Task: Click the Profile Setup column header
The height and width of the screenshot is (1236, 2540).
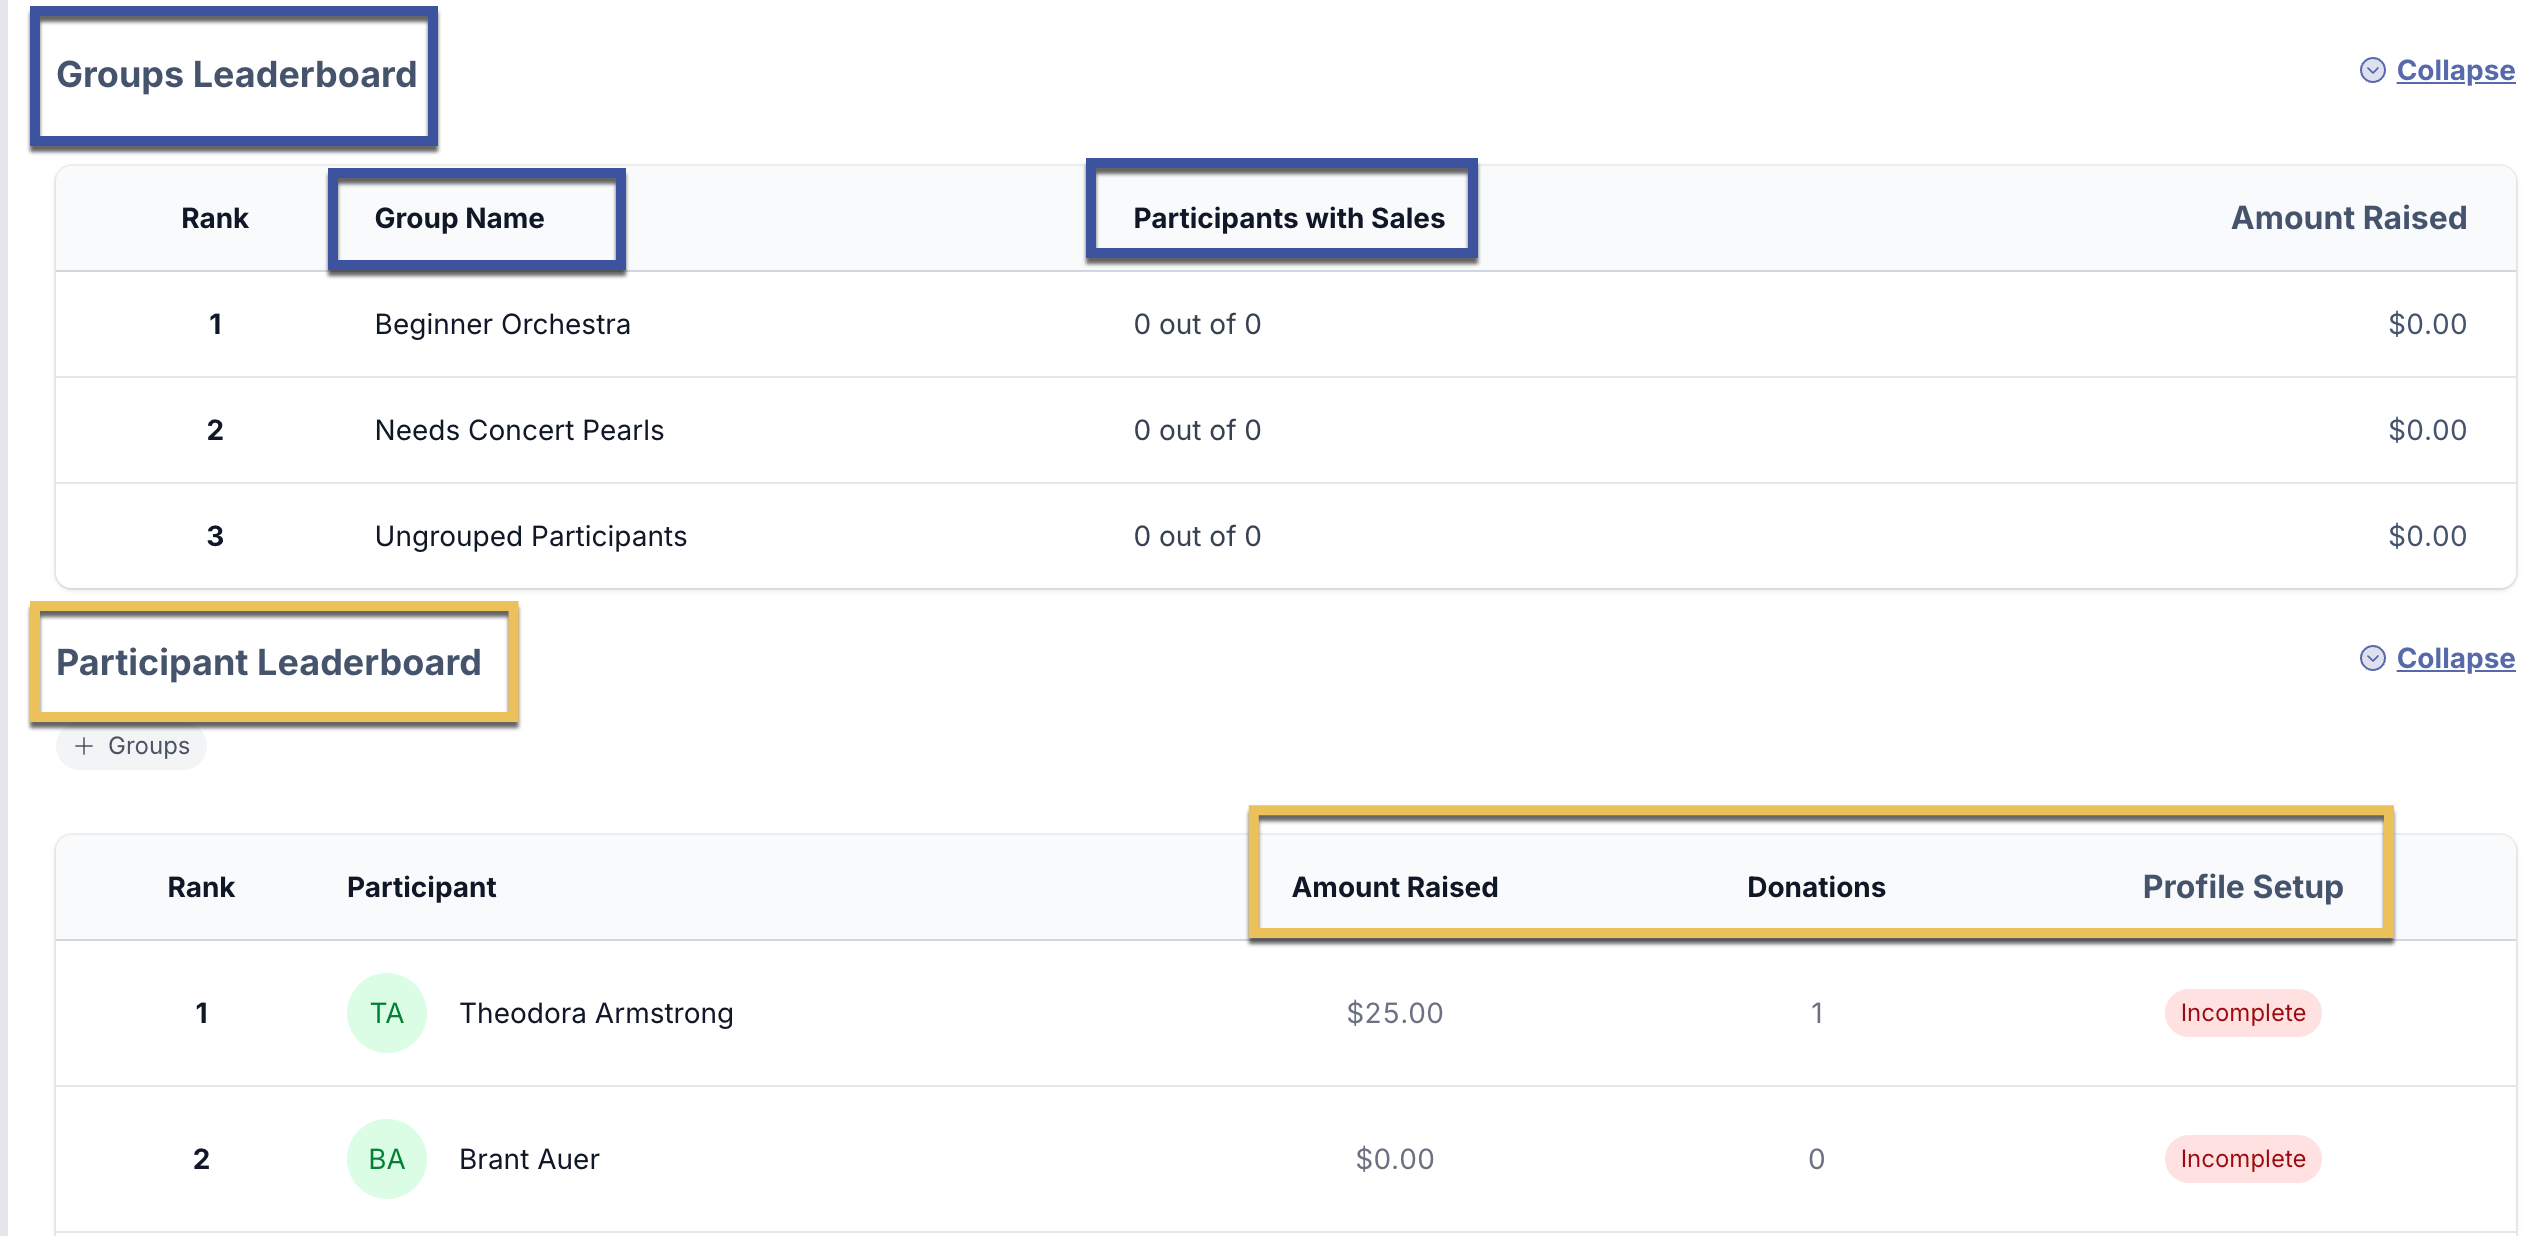Action: coord(2242,887)
